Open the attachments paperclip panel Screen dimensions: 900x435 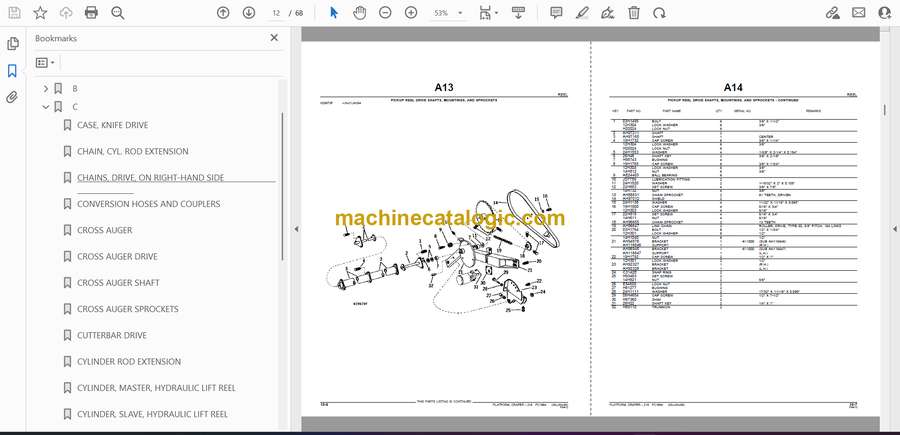pos(13,97)
